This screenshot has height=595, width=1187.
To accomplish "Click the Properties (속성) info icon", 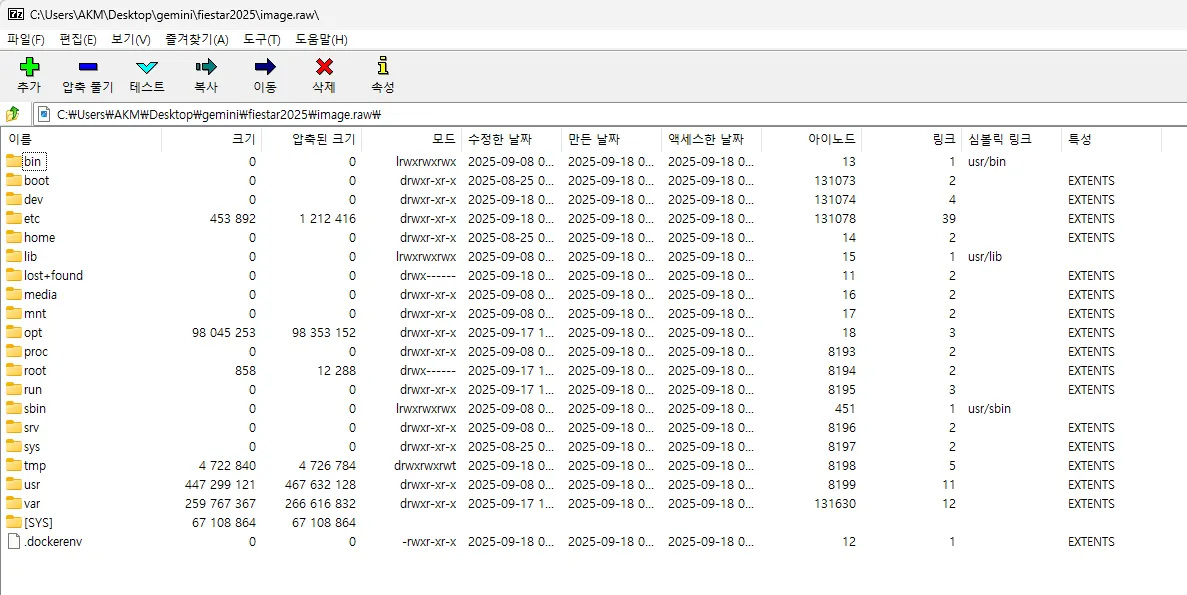I will 383,68.
